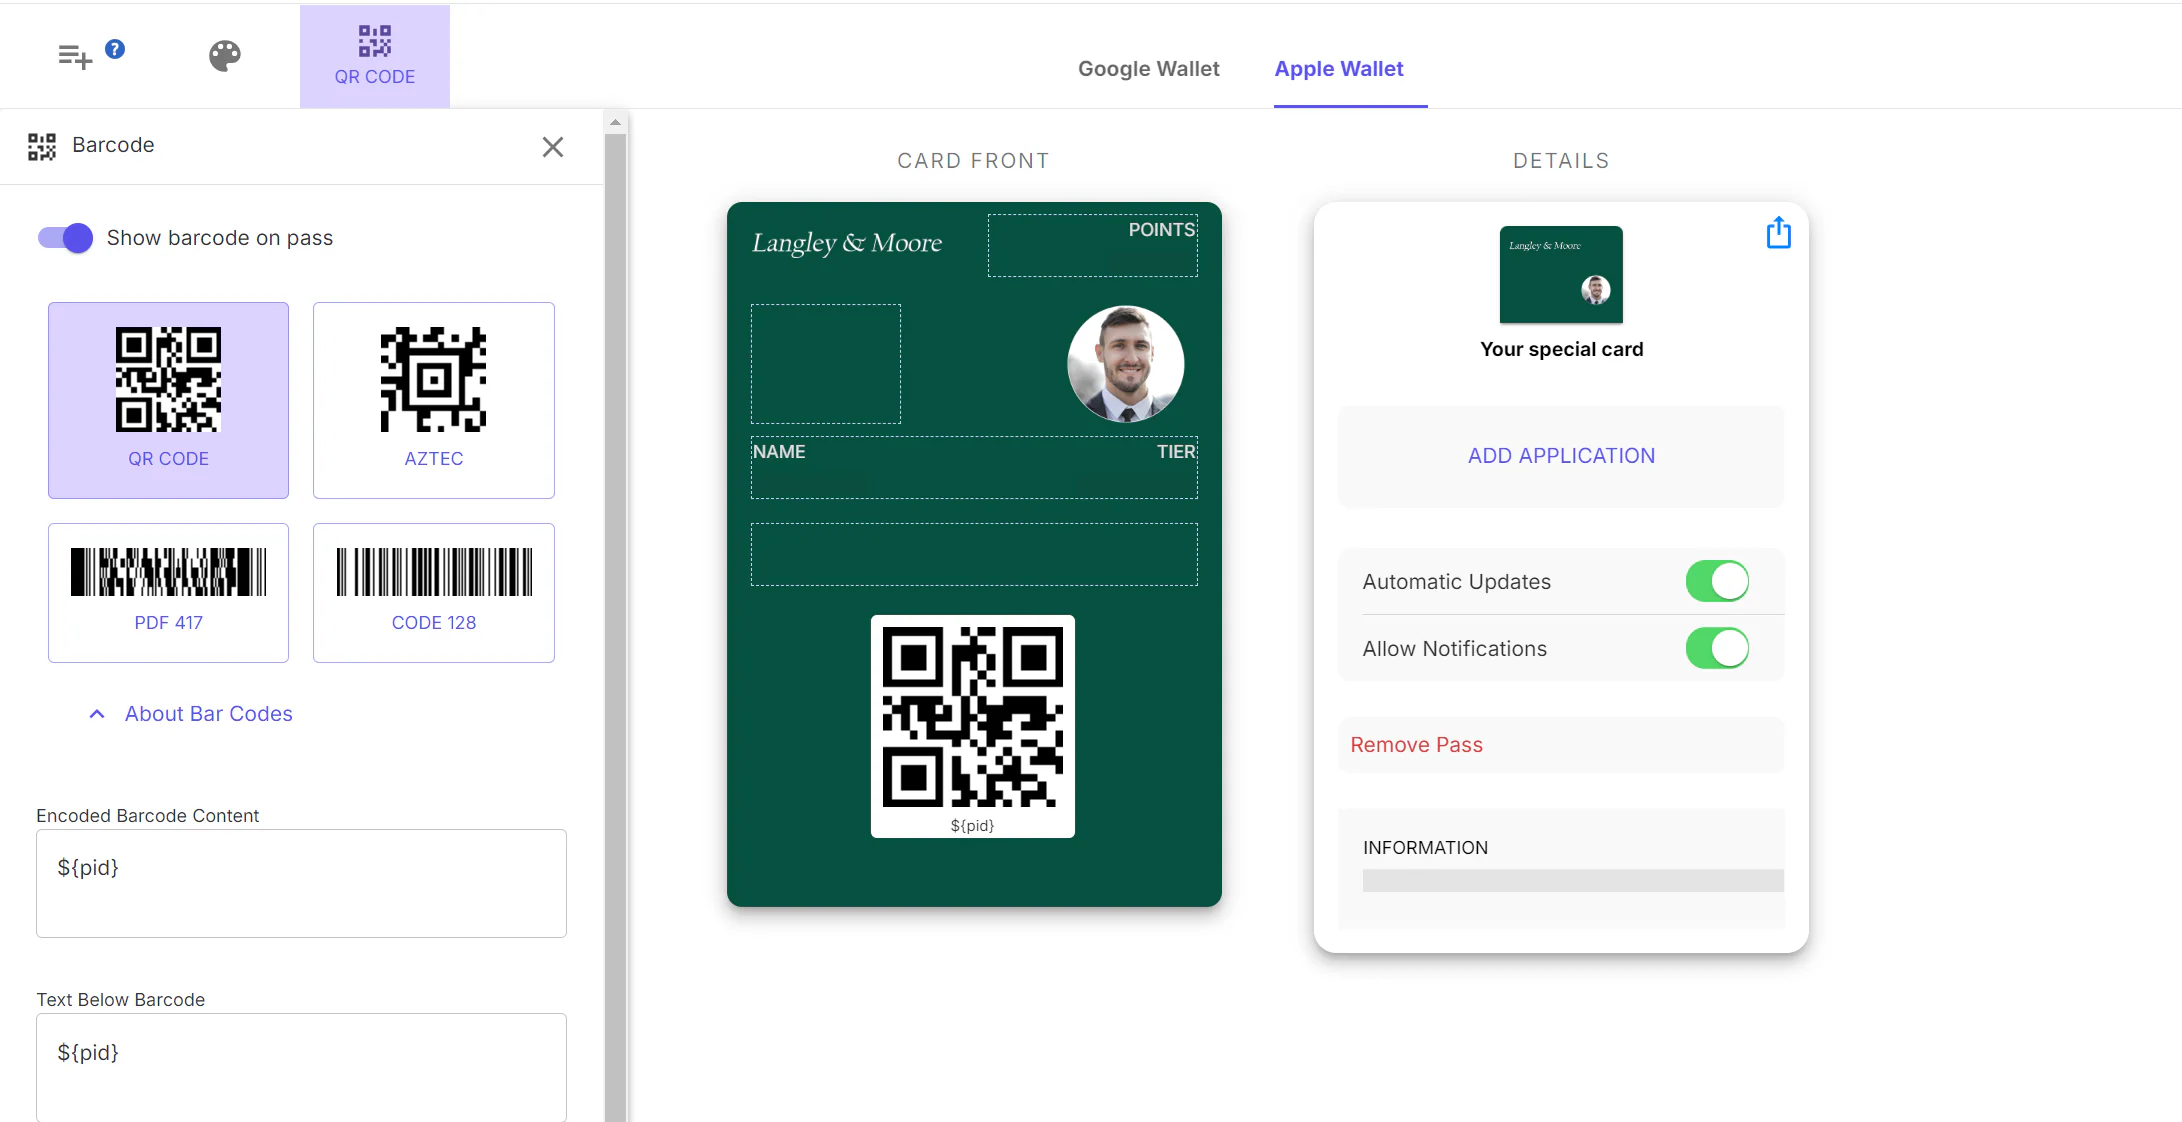Image resolution: width=2182 pixels, height=1122 pixels.
Task: Switch to the Google Wallet tab
Action: click(1149, 69)
